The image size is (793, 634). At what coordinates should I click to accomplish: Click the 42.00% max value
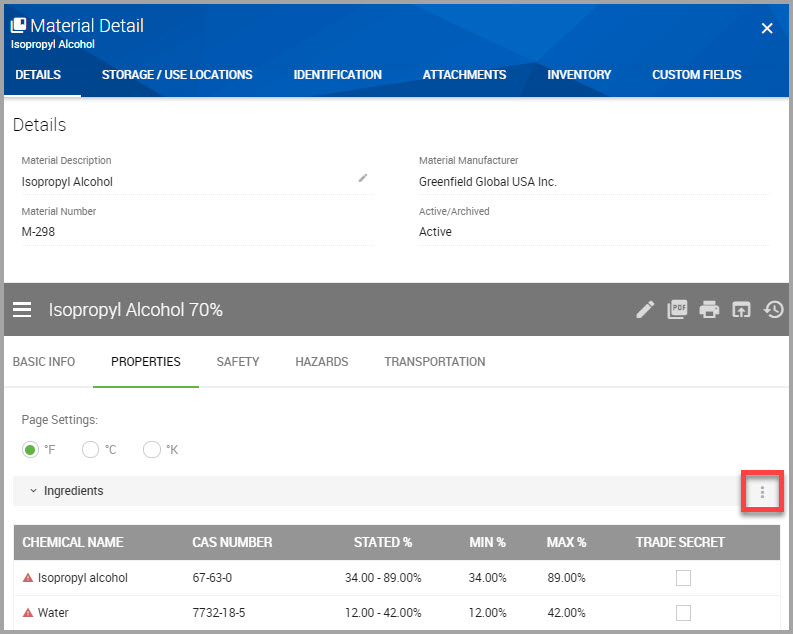click(566, 613)
